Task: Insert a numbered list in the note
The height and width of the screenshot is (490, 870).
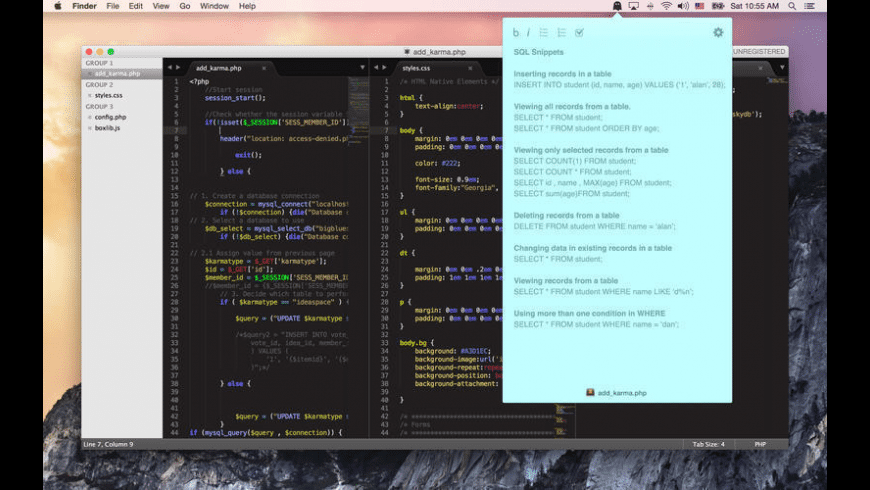Action: (561, 33)
